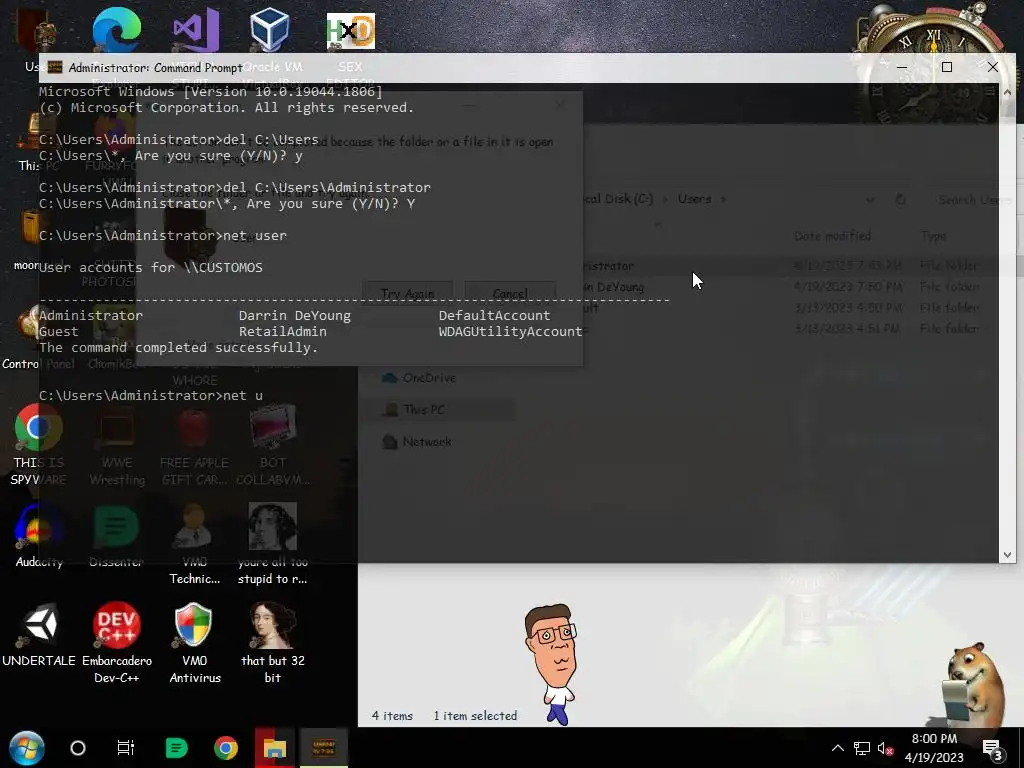Screen dimensions: 1024x768
Task: Click the Windows Start button
Action: click(26, 748)
